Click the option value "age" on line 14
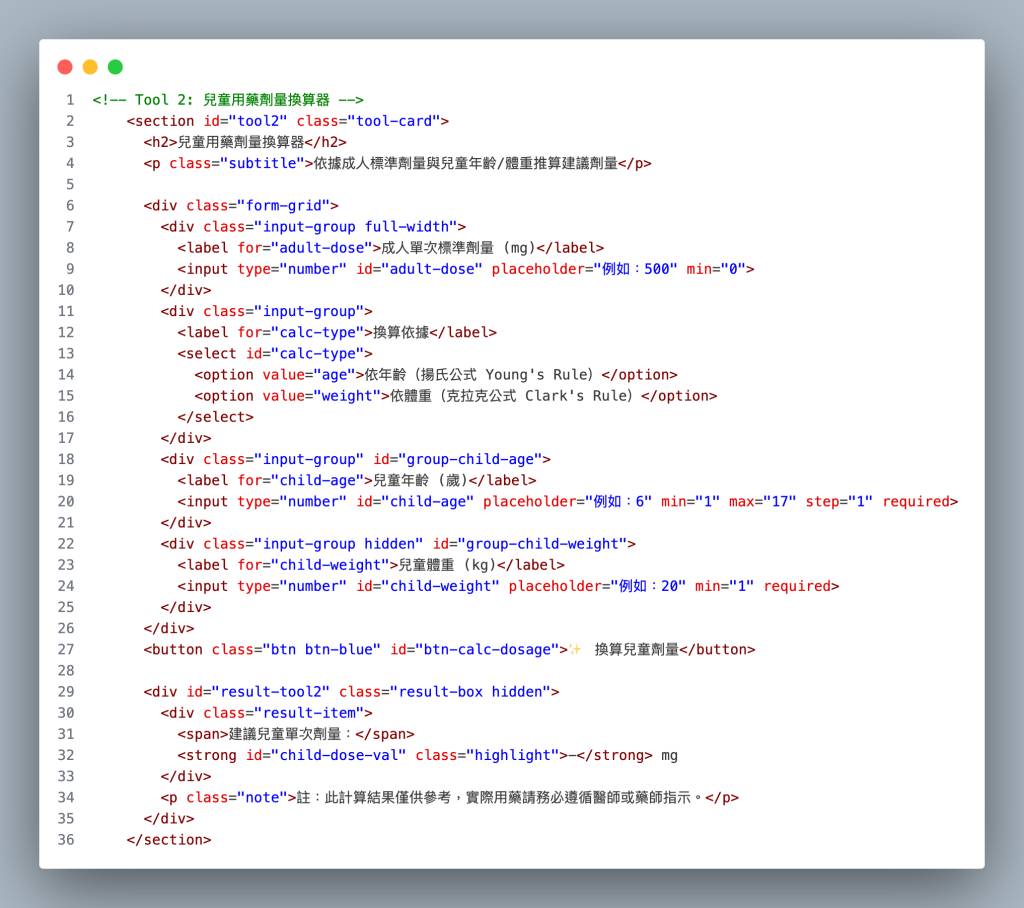 coord(334,375)
